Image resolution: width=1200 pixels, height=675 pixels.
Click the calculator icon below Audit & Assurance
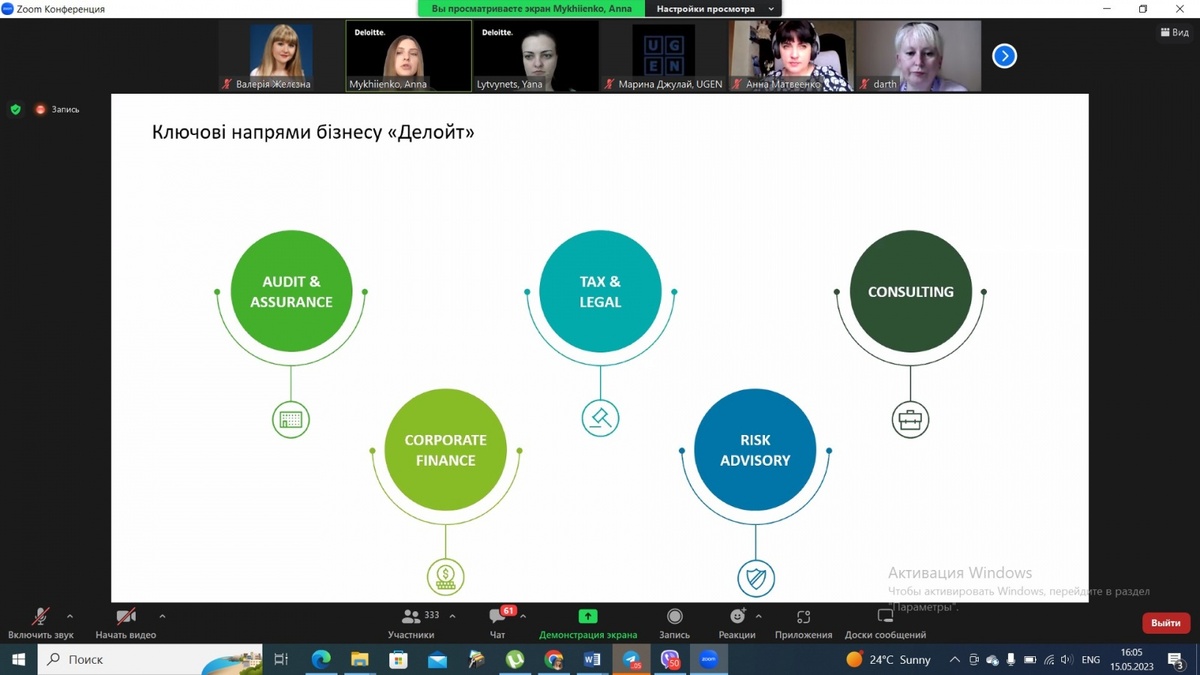pyautogui.click(x=291, y=419)
